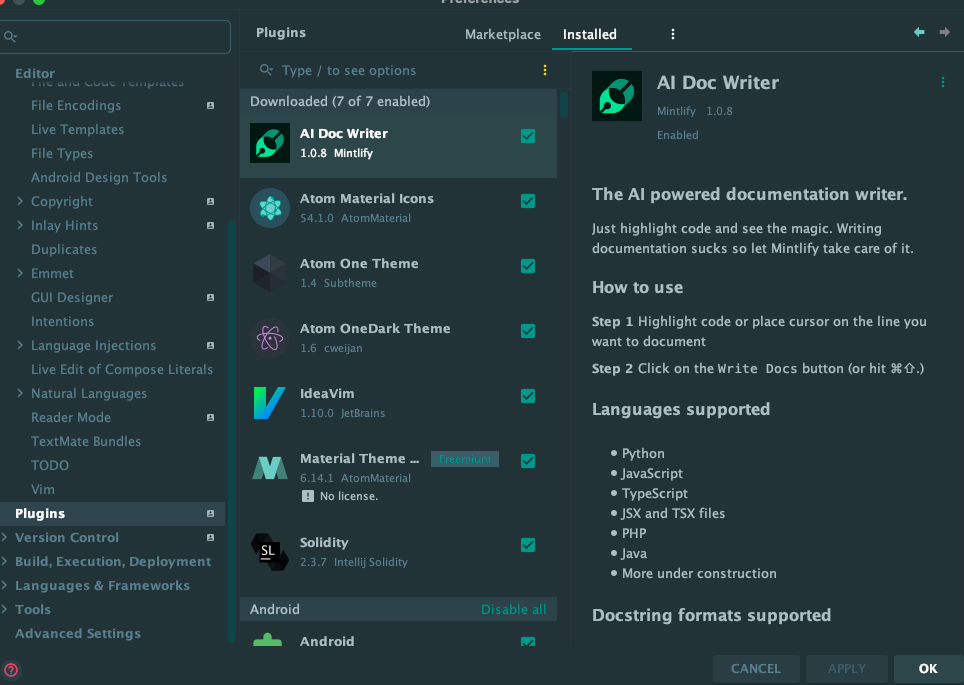
Task: Expand the Languages & Frameworks section
Action: point(6,586)
